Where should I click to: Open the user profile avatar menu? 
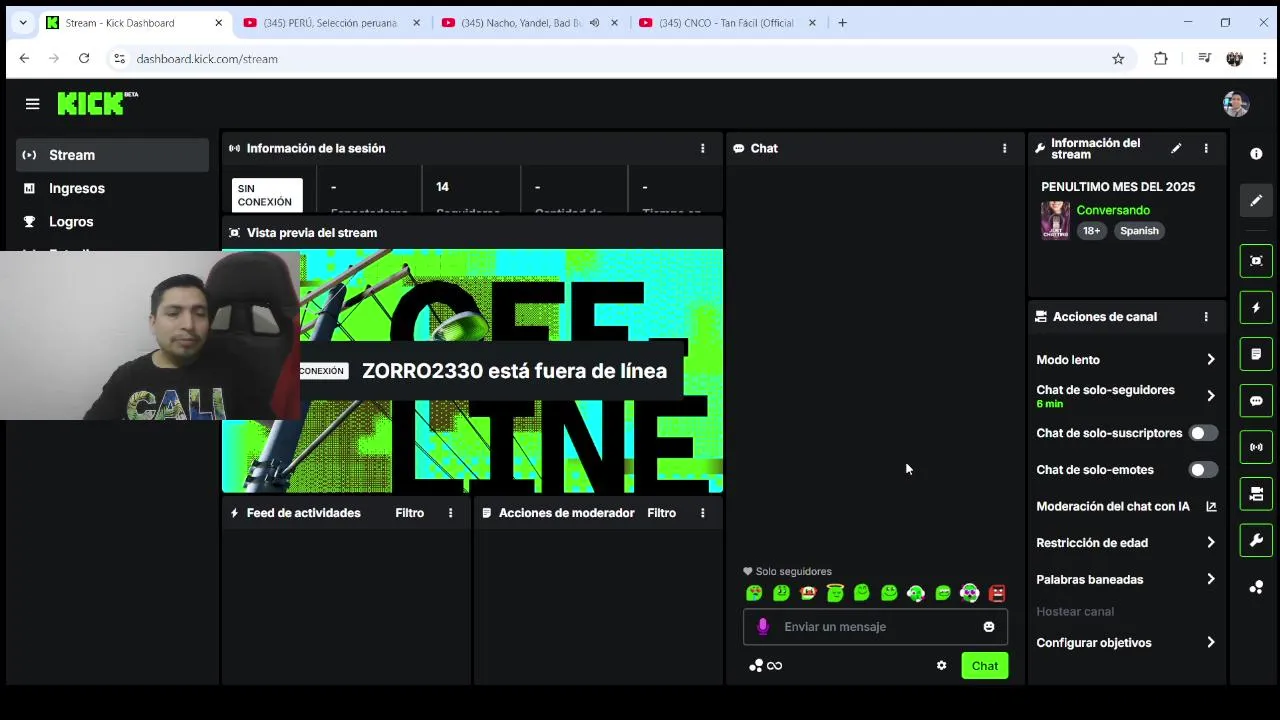click(x=1235, y=103)
